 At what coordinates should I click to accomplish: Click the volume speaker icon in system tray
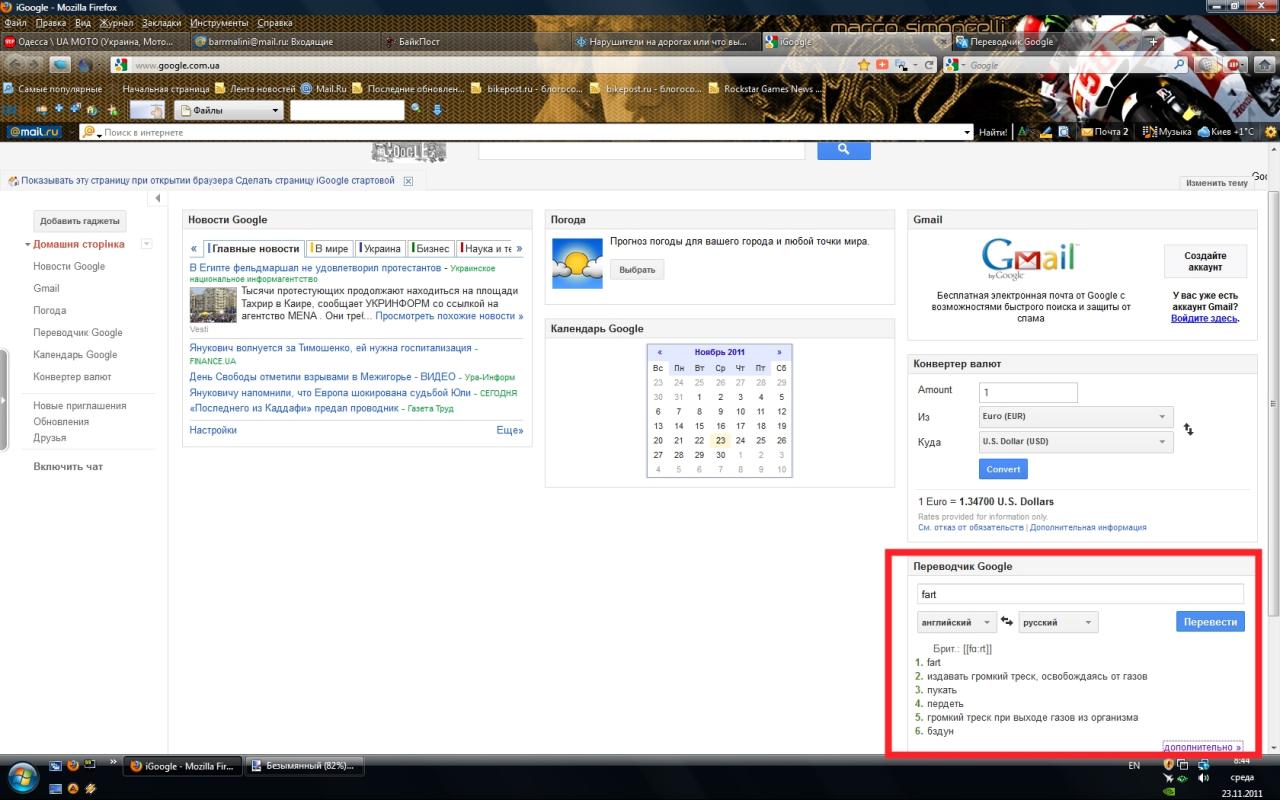(x=1204, y=777)
